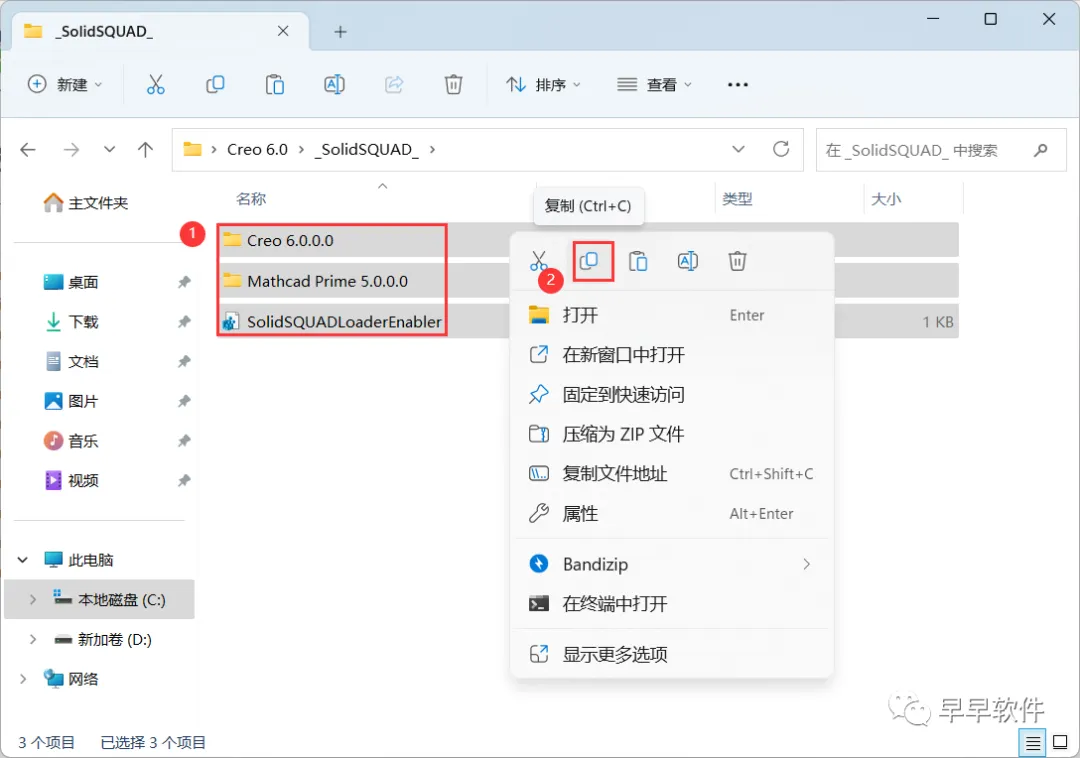Go forward with the right arrow button
Screen dimensions: 1080x758
[x=71, y=149]
